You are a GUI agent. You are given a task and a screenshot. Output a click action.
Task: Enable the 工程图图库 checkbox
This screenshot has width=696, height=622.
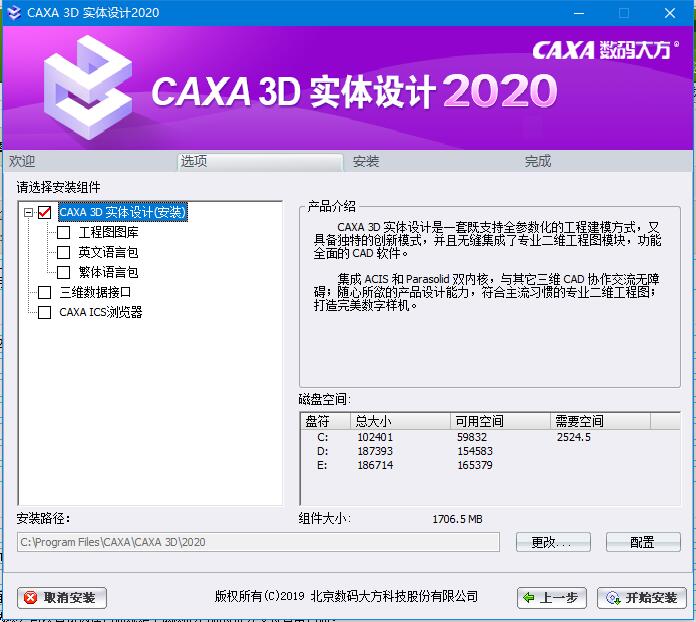63,232
